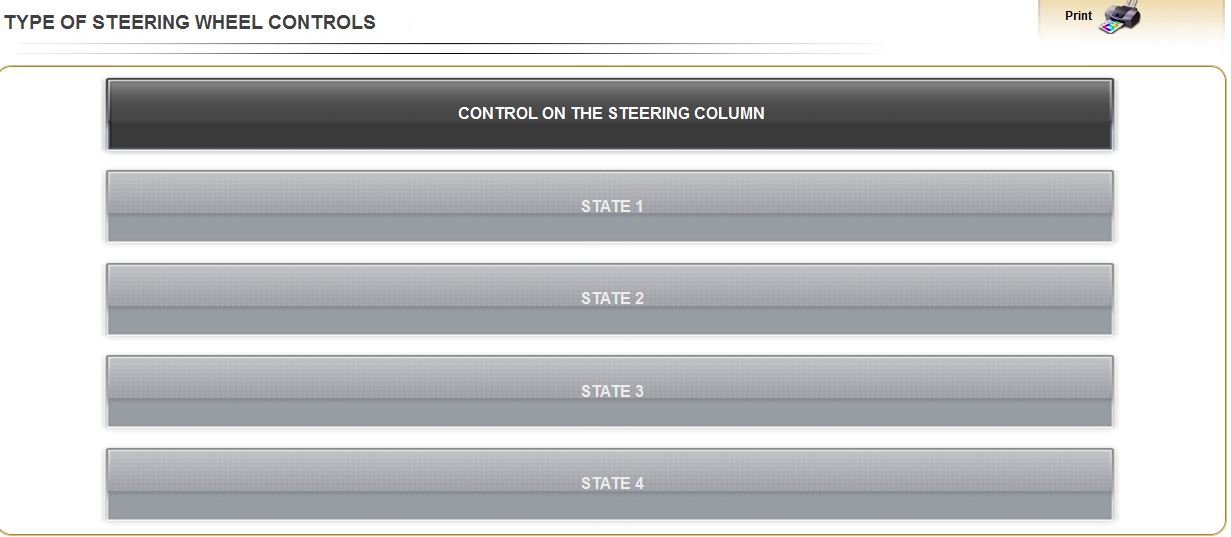Select the 'STATE 2' text label
Viewport: 1231px width, 537px height.
click(612, 299)
